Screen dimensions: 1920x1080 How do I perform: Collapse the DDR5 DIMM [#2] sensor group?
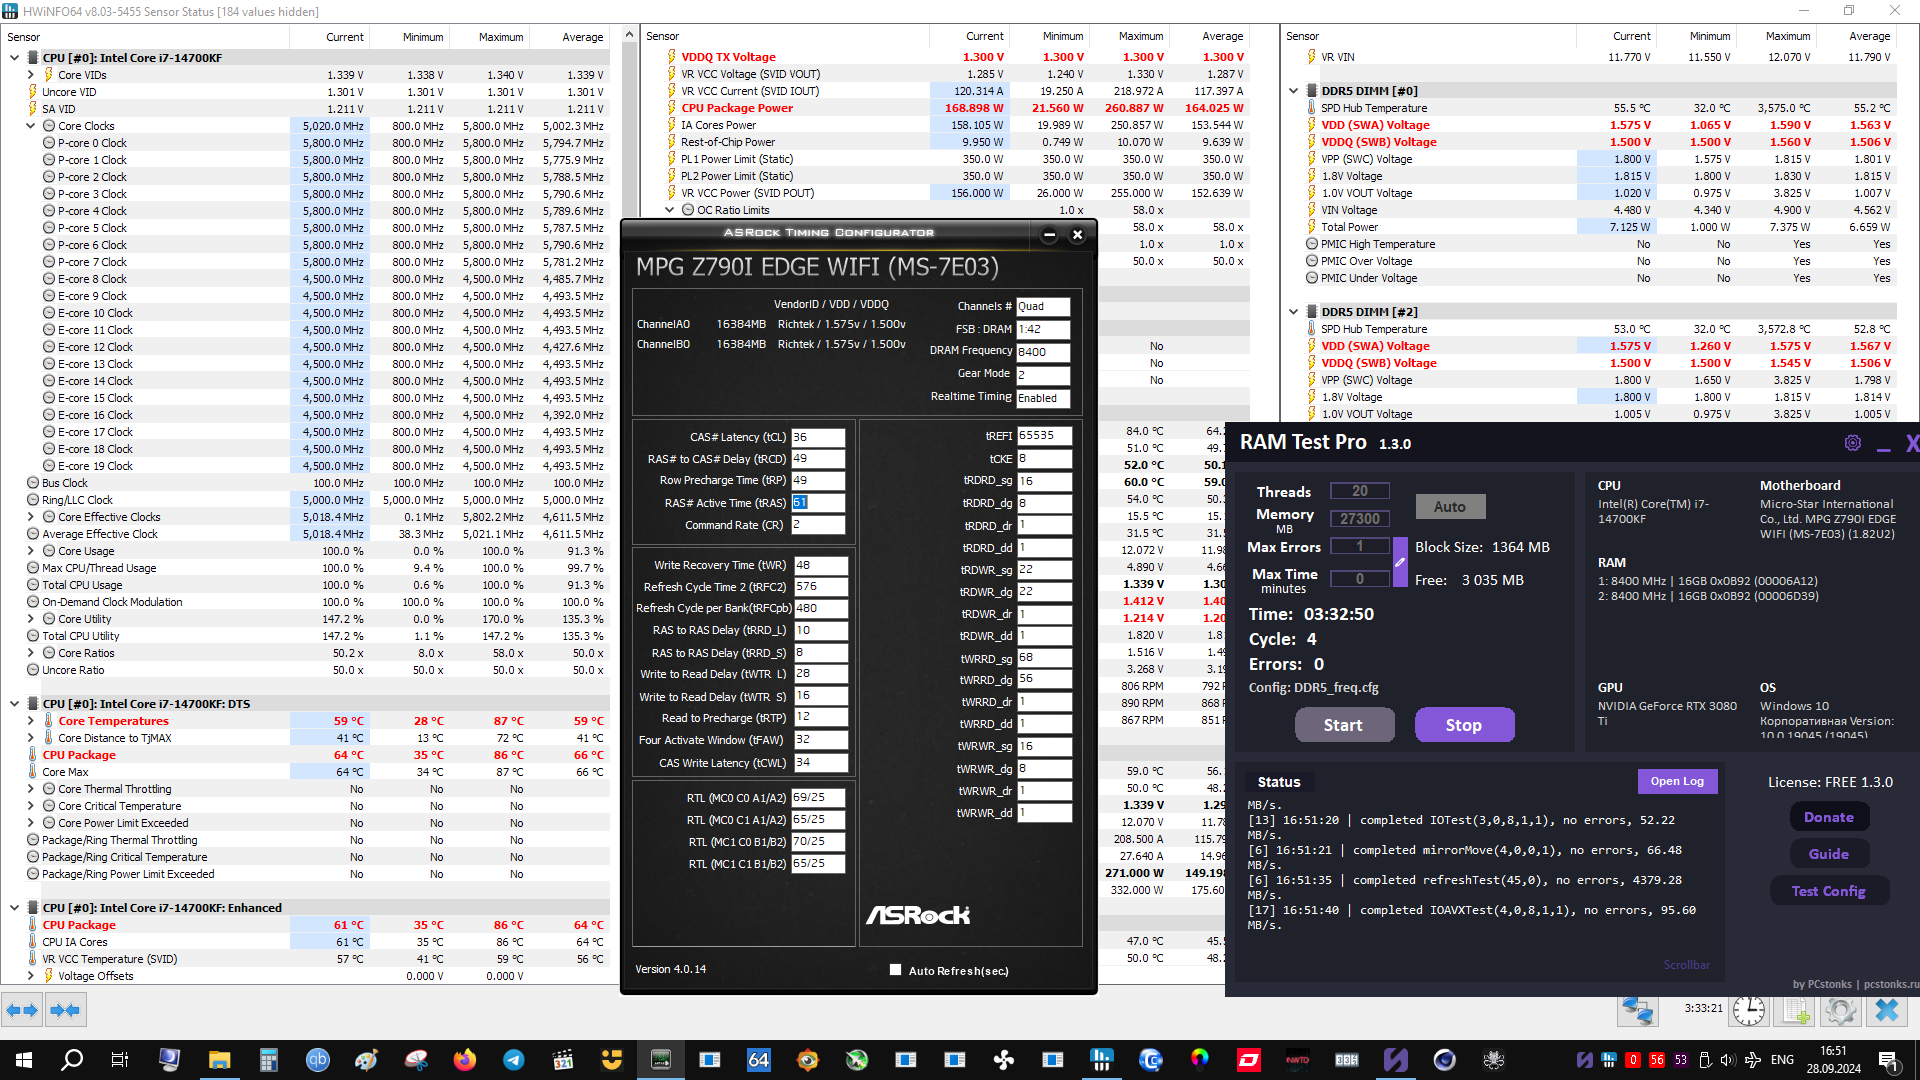[x=1293, y=312]
